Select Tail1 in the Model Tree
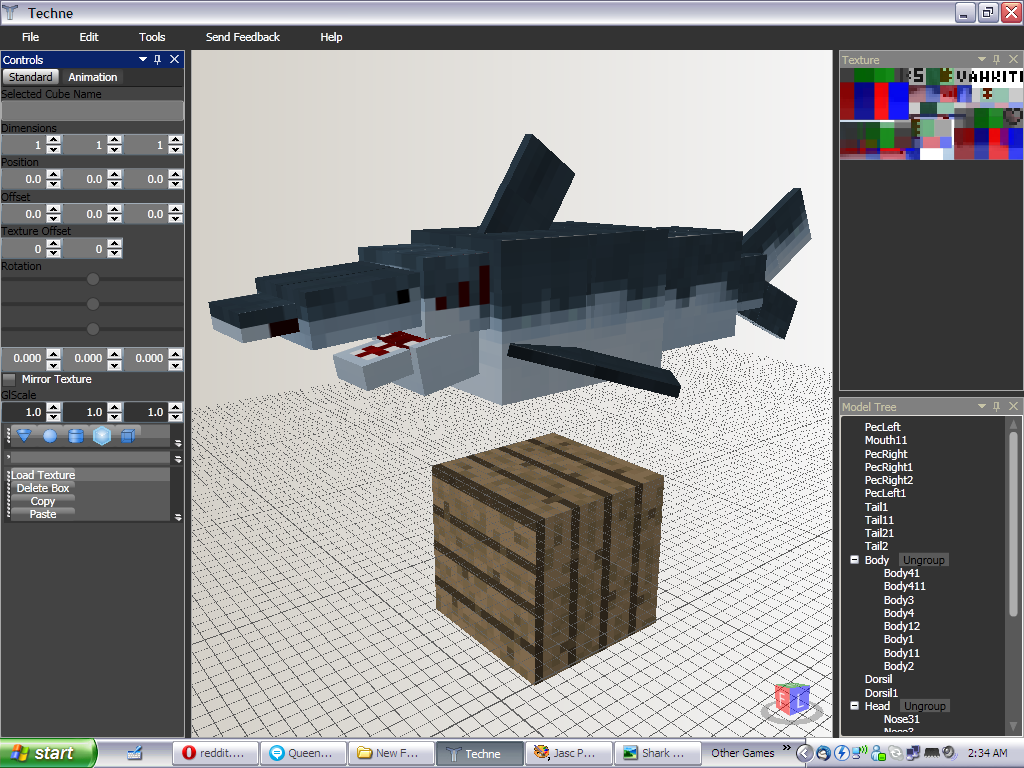This screenshot has height=768, width=1024. (875, 507)
